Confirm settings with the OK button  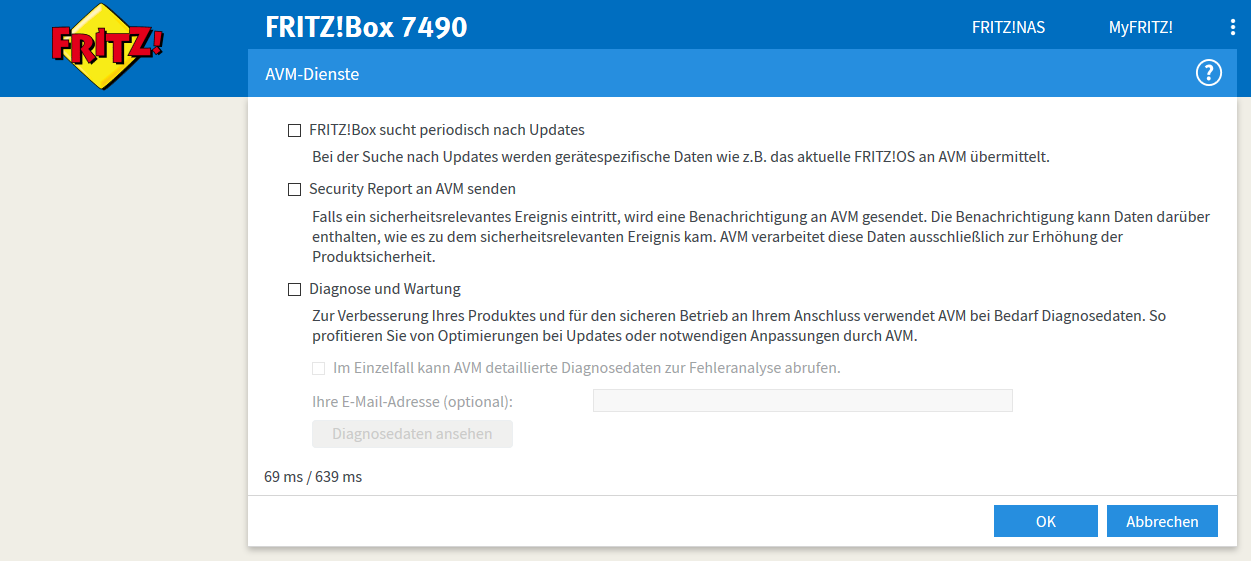click(x=1046, y=521)
